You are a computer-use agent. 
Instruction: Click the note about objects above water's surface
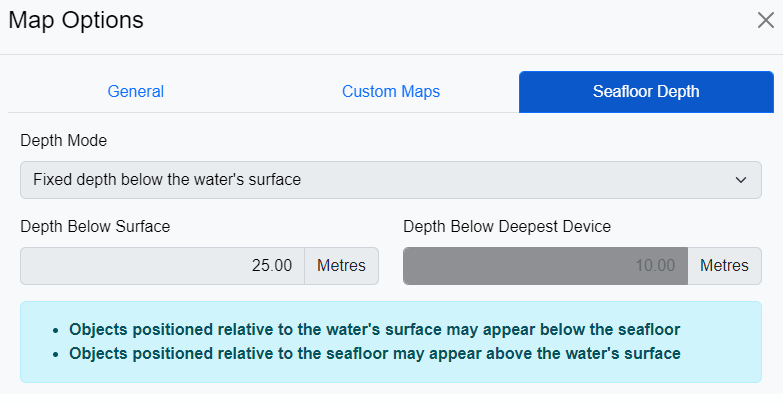coord(374,353)
